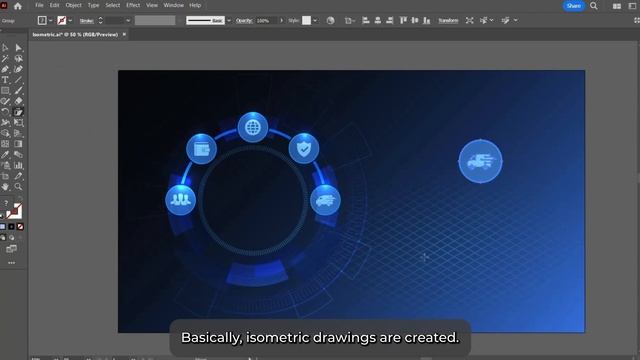Open the stroke color dropdown arrow

tap(70, 20)
